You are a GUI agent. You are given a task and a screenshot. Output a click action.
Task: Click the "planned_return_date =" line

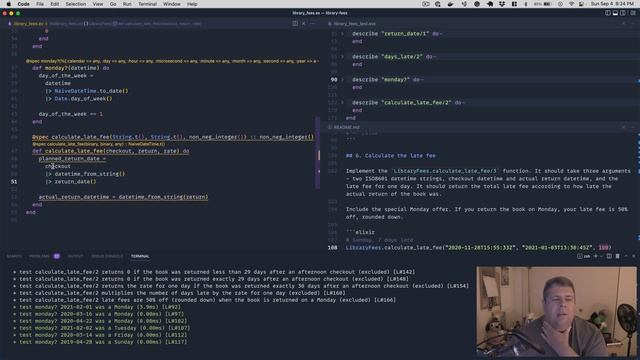point(72,159)
